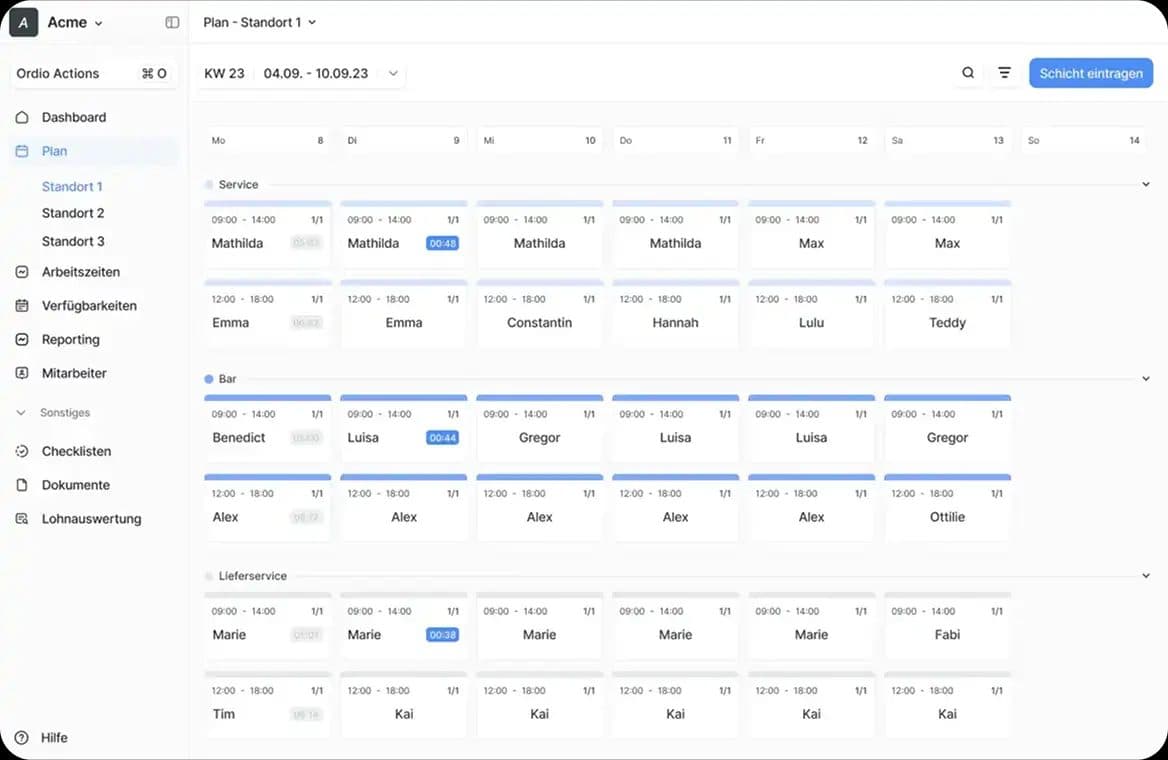Viewport: 1168px width, 760px height.
Task: Click the Dashboard home icon
Action: pyautogui.click(x=22, y=117)
